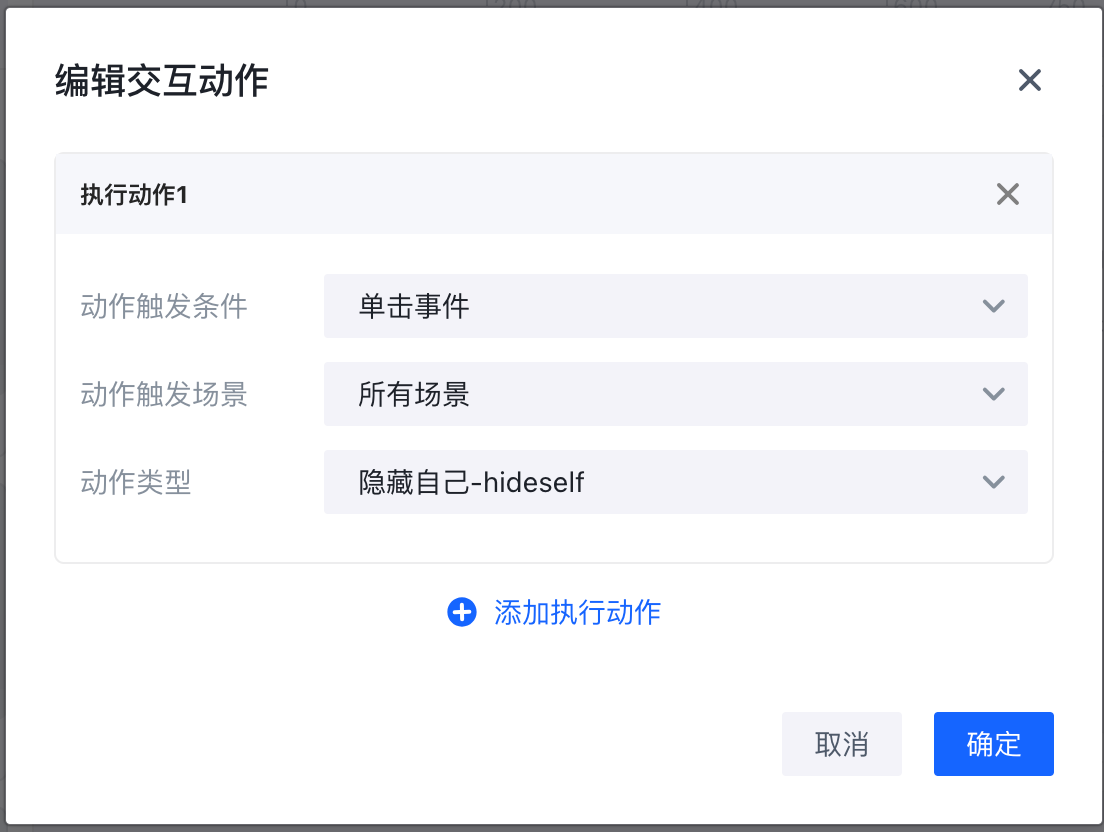Screen dimensions: 1104x832
Task: Select the 隐藏自己-hideself value text
Action: click(x=471, y=483)
